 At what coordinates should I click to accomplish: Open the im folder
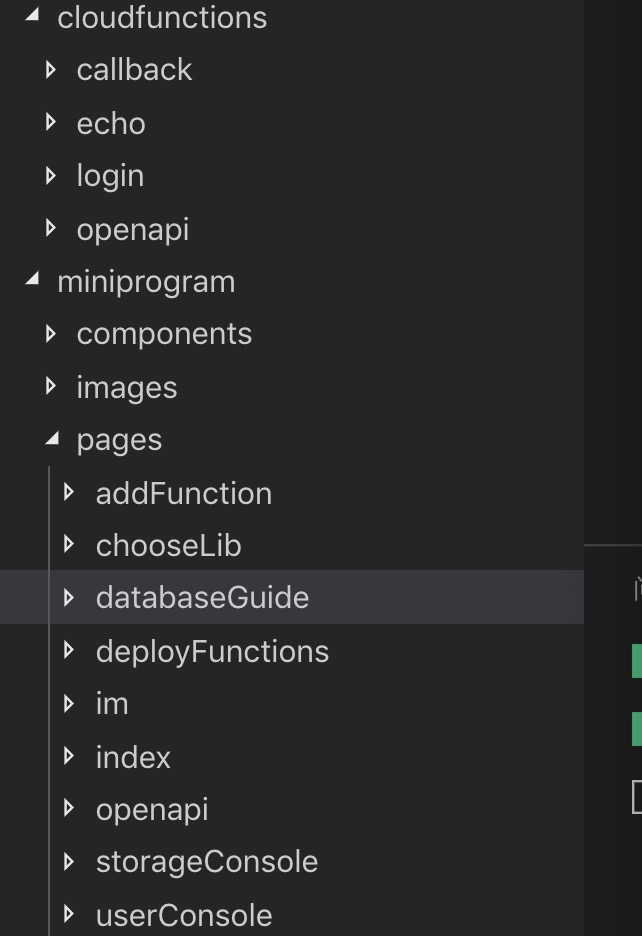(x=112, y=704)
